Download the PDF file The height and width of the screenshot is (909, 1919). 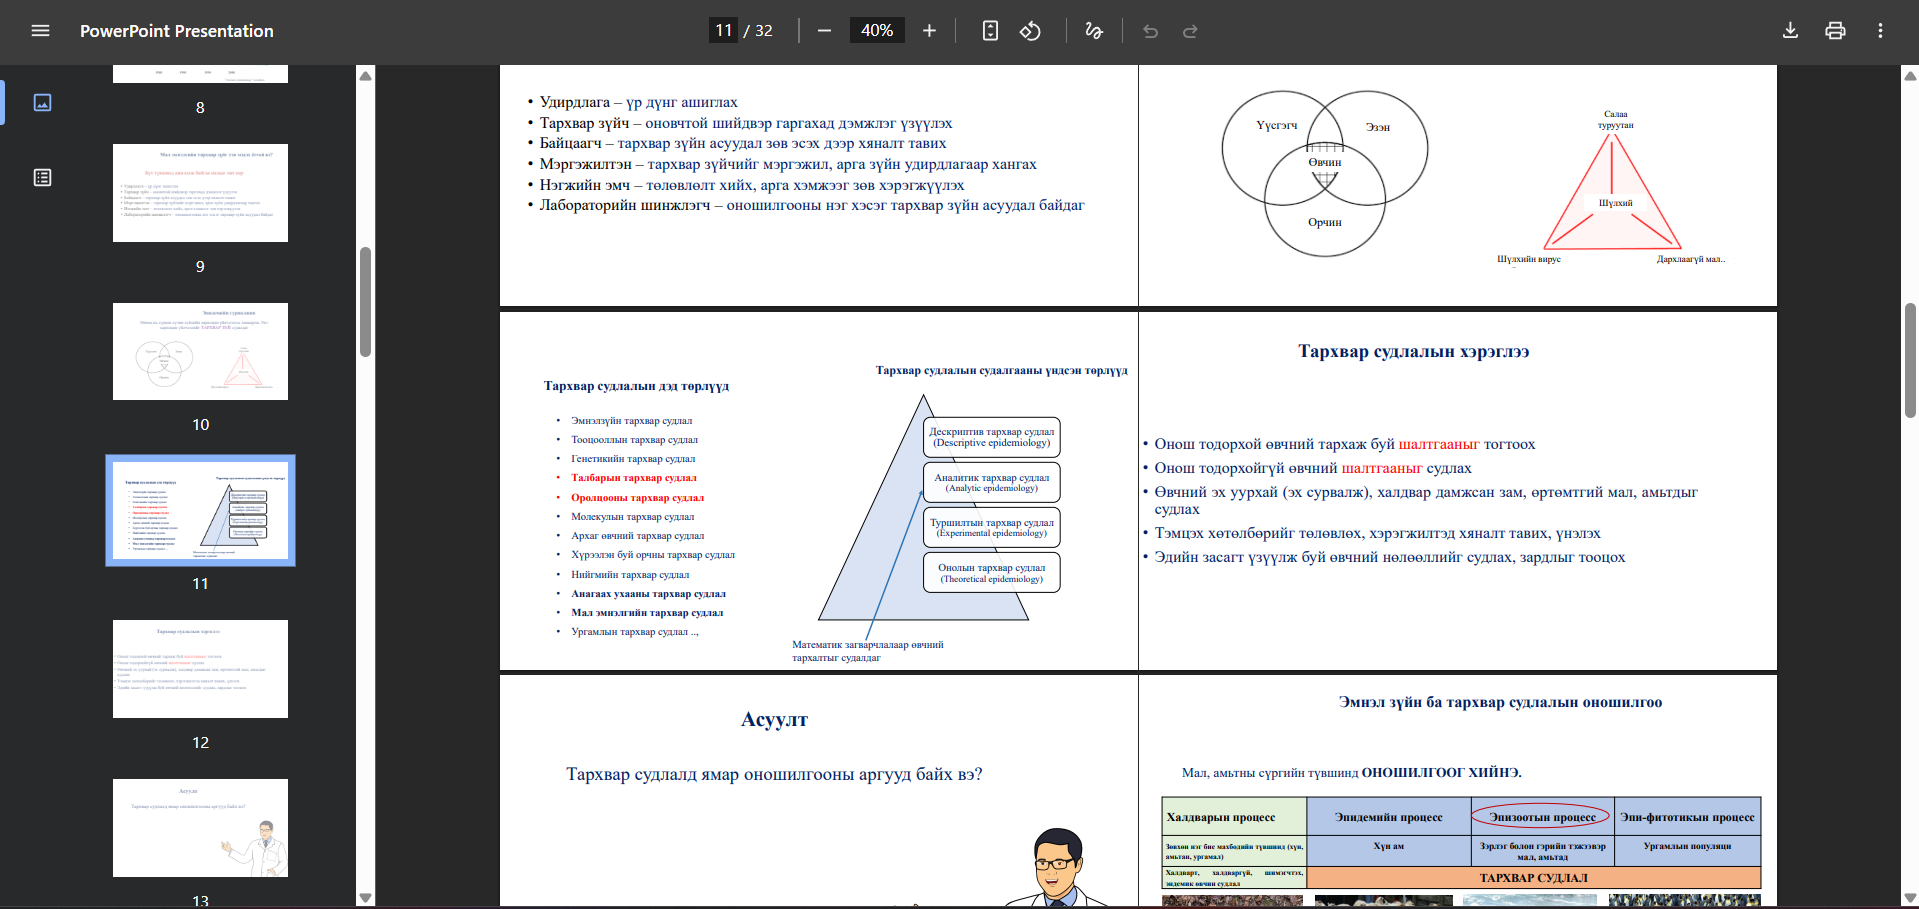[1790, 31]
